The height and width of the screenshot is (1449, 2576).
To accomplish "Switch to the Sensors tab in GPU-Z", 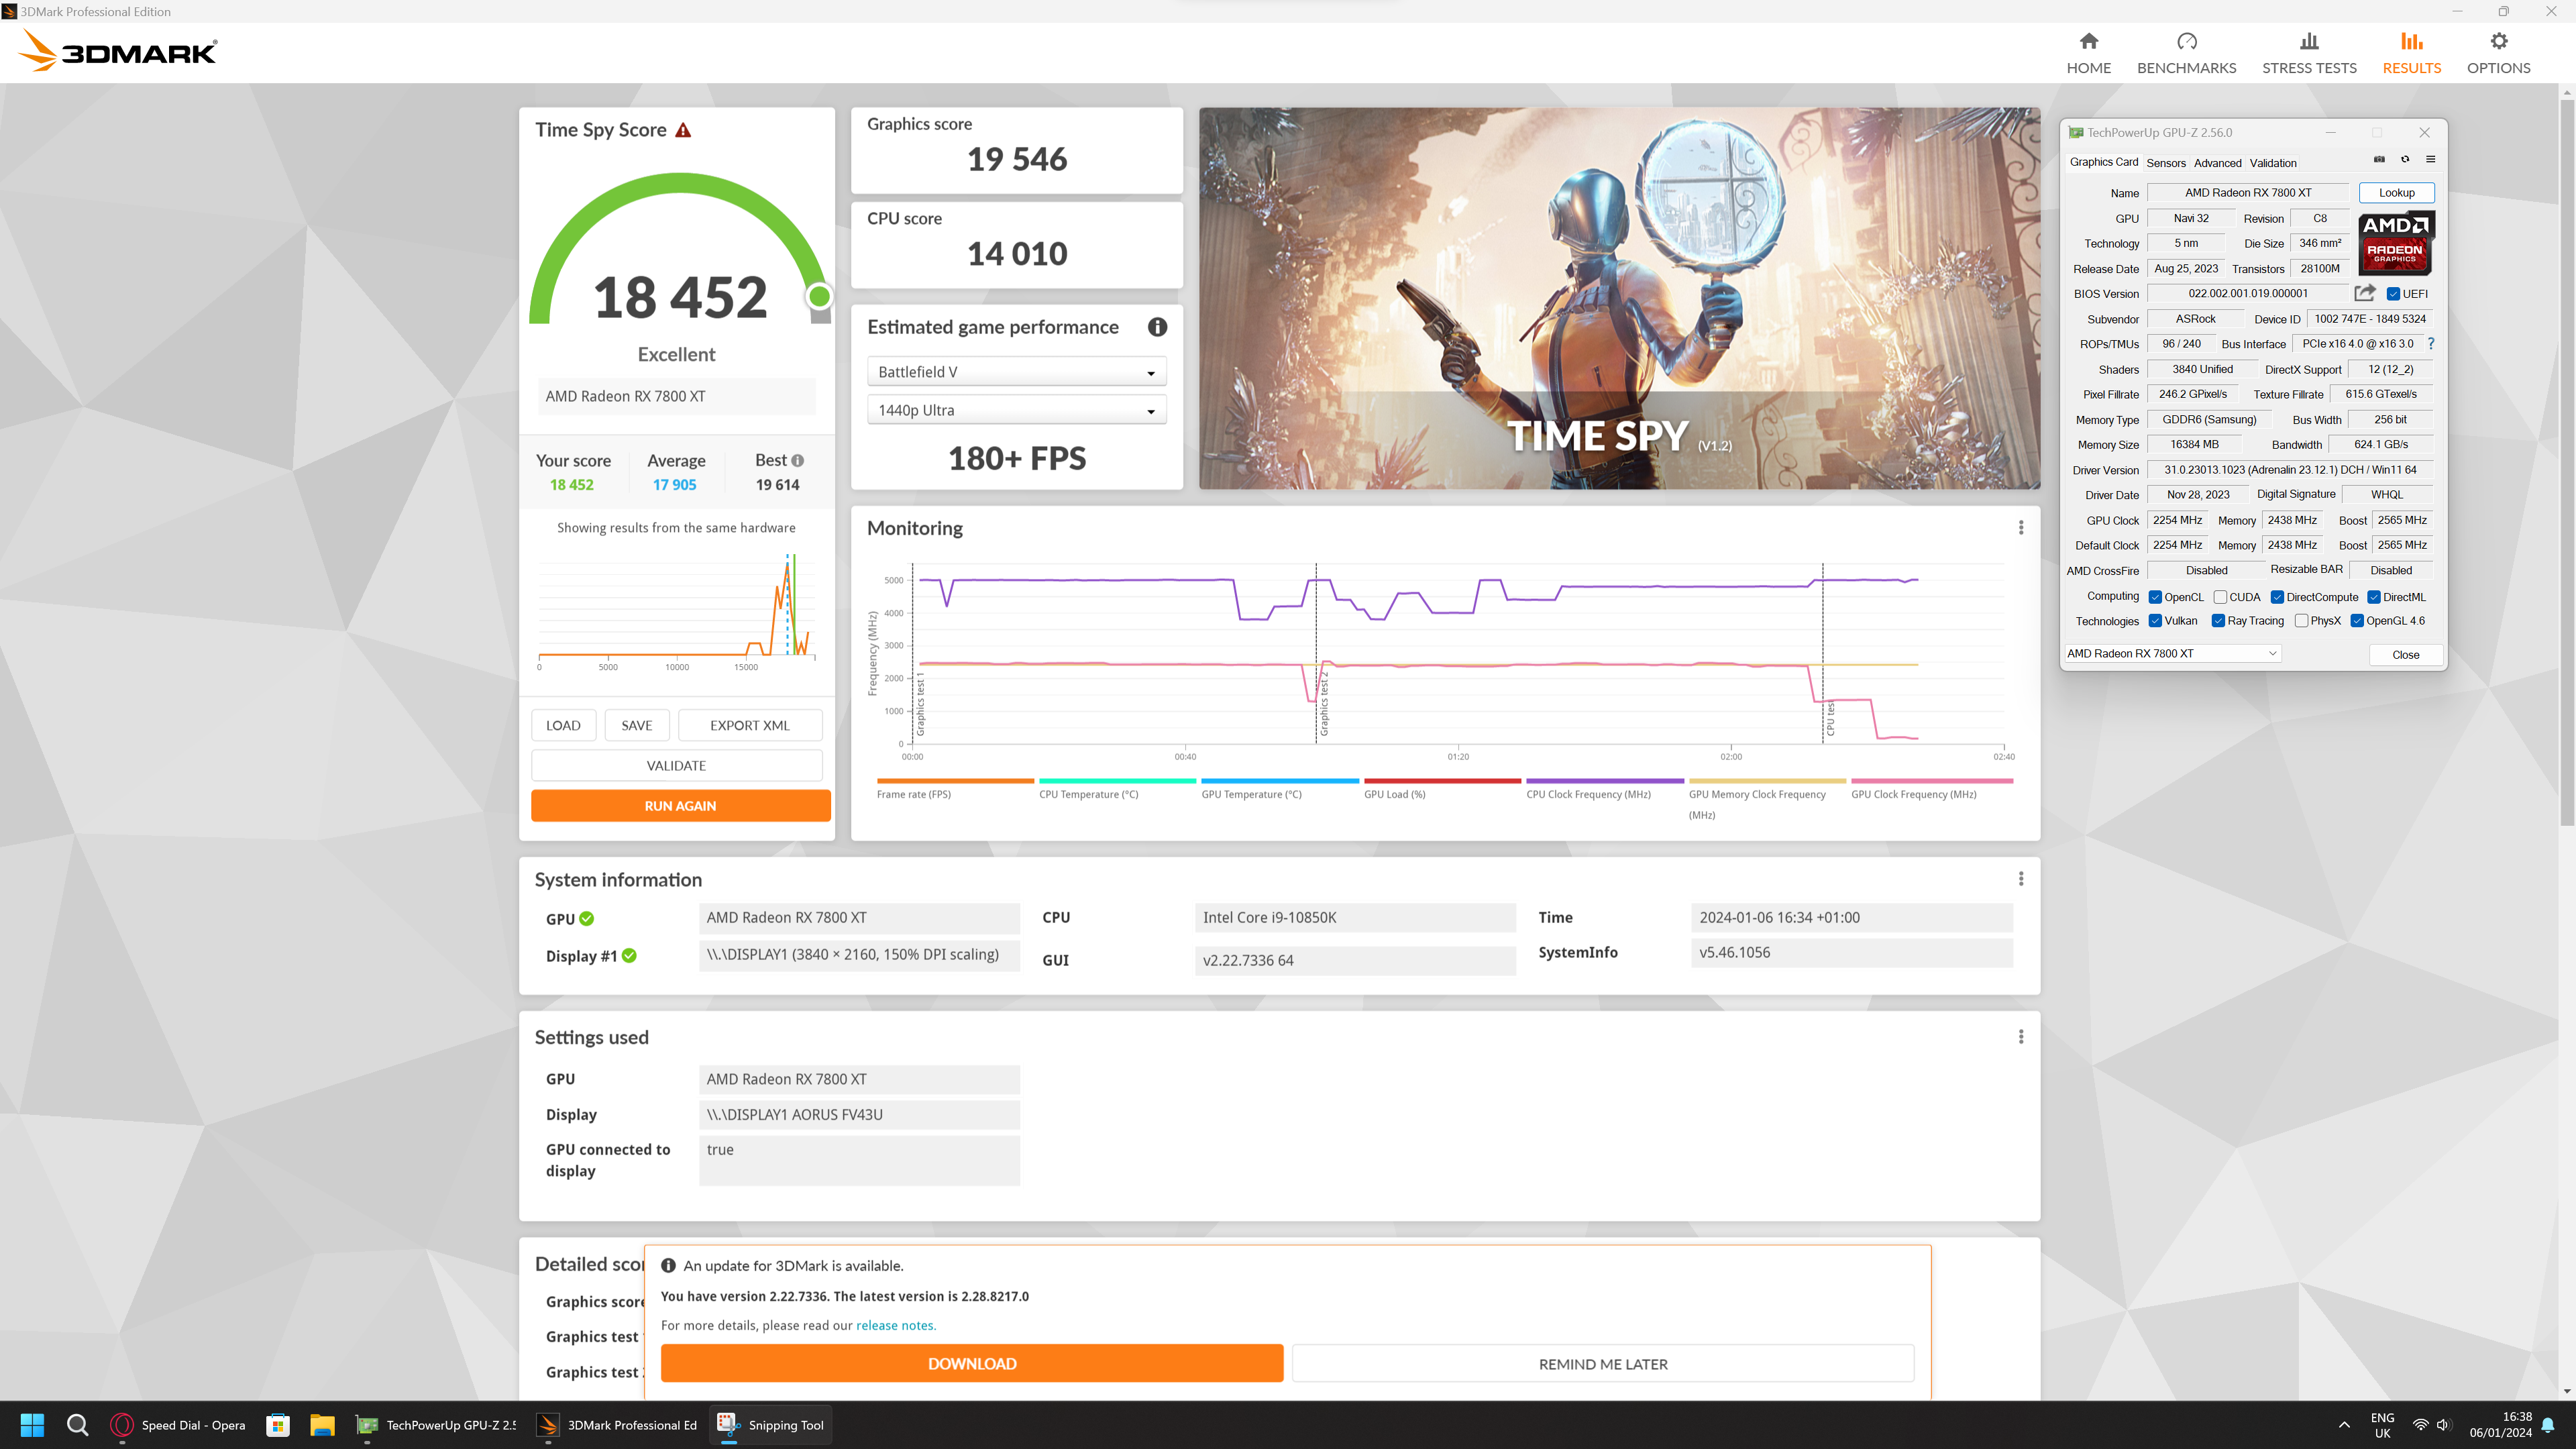I will [2165, 163].
